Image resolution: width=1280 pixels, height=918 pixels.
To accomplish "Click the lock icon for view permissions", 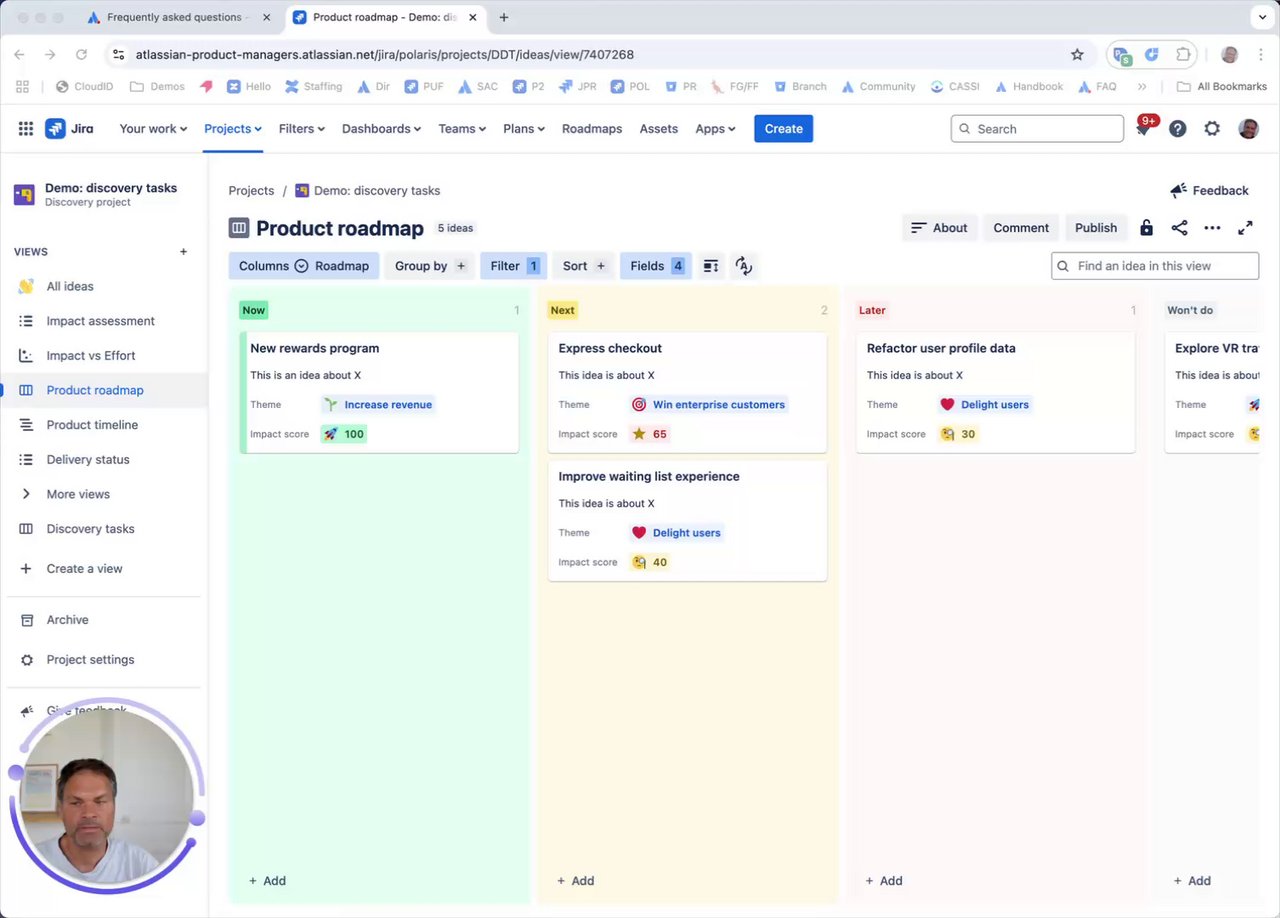I will pyautogui.click(x=1147, y=228).
